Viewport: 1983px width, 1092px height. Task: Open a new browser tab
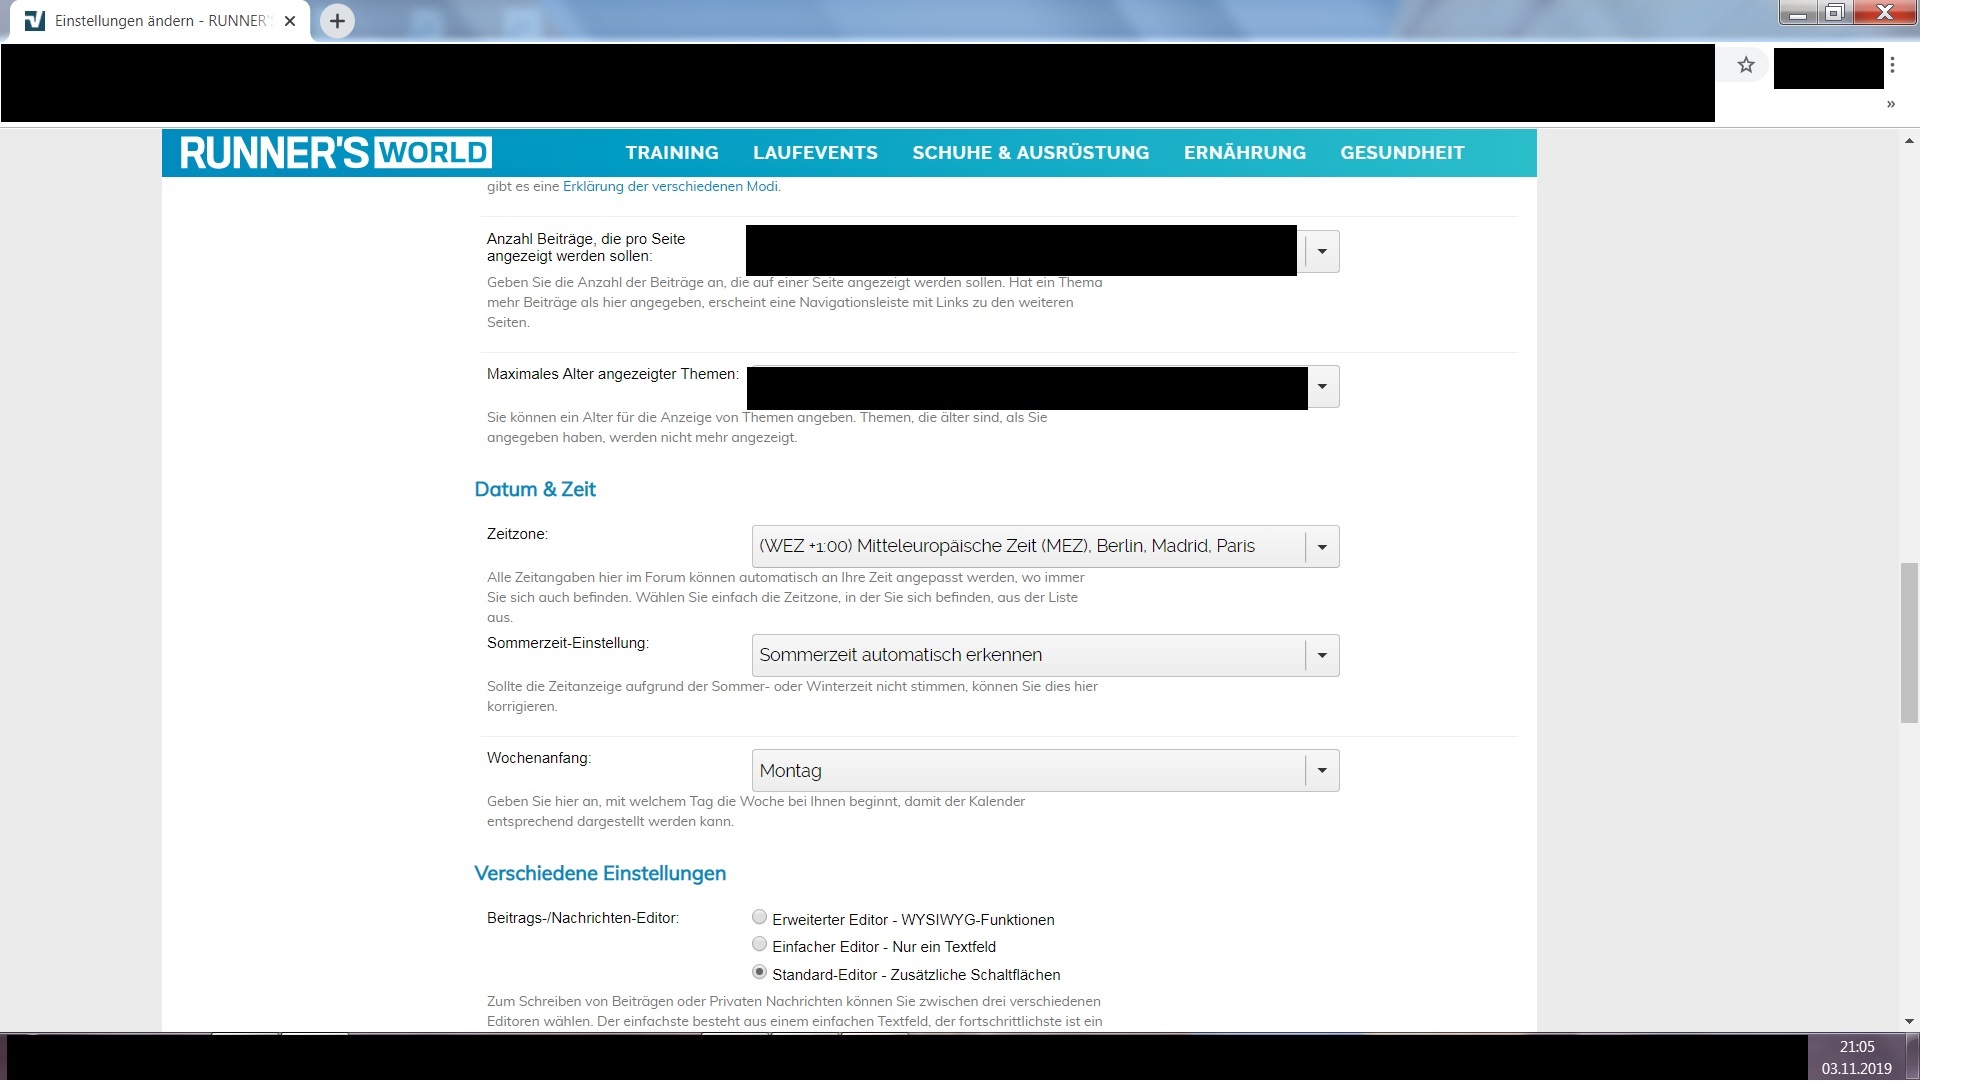pyautogui.click(x=337, y=21)
